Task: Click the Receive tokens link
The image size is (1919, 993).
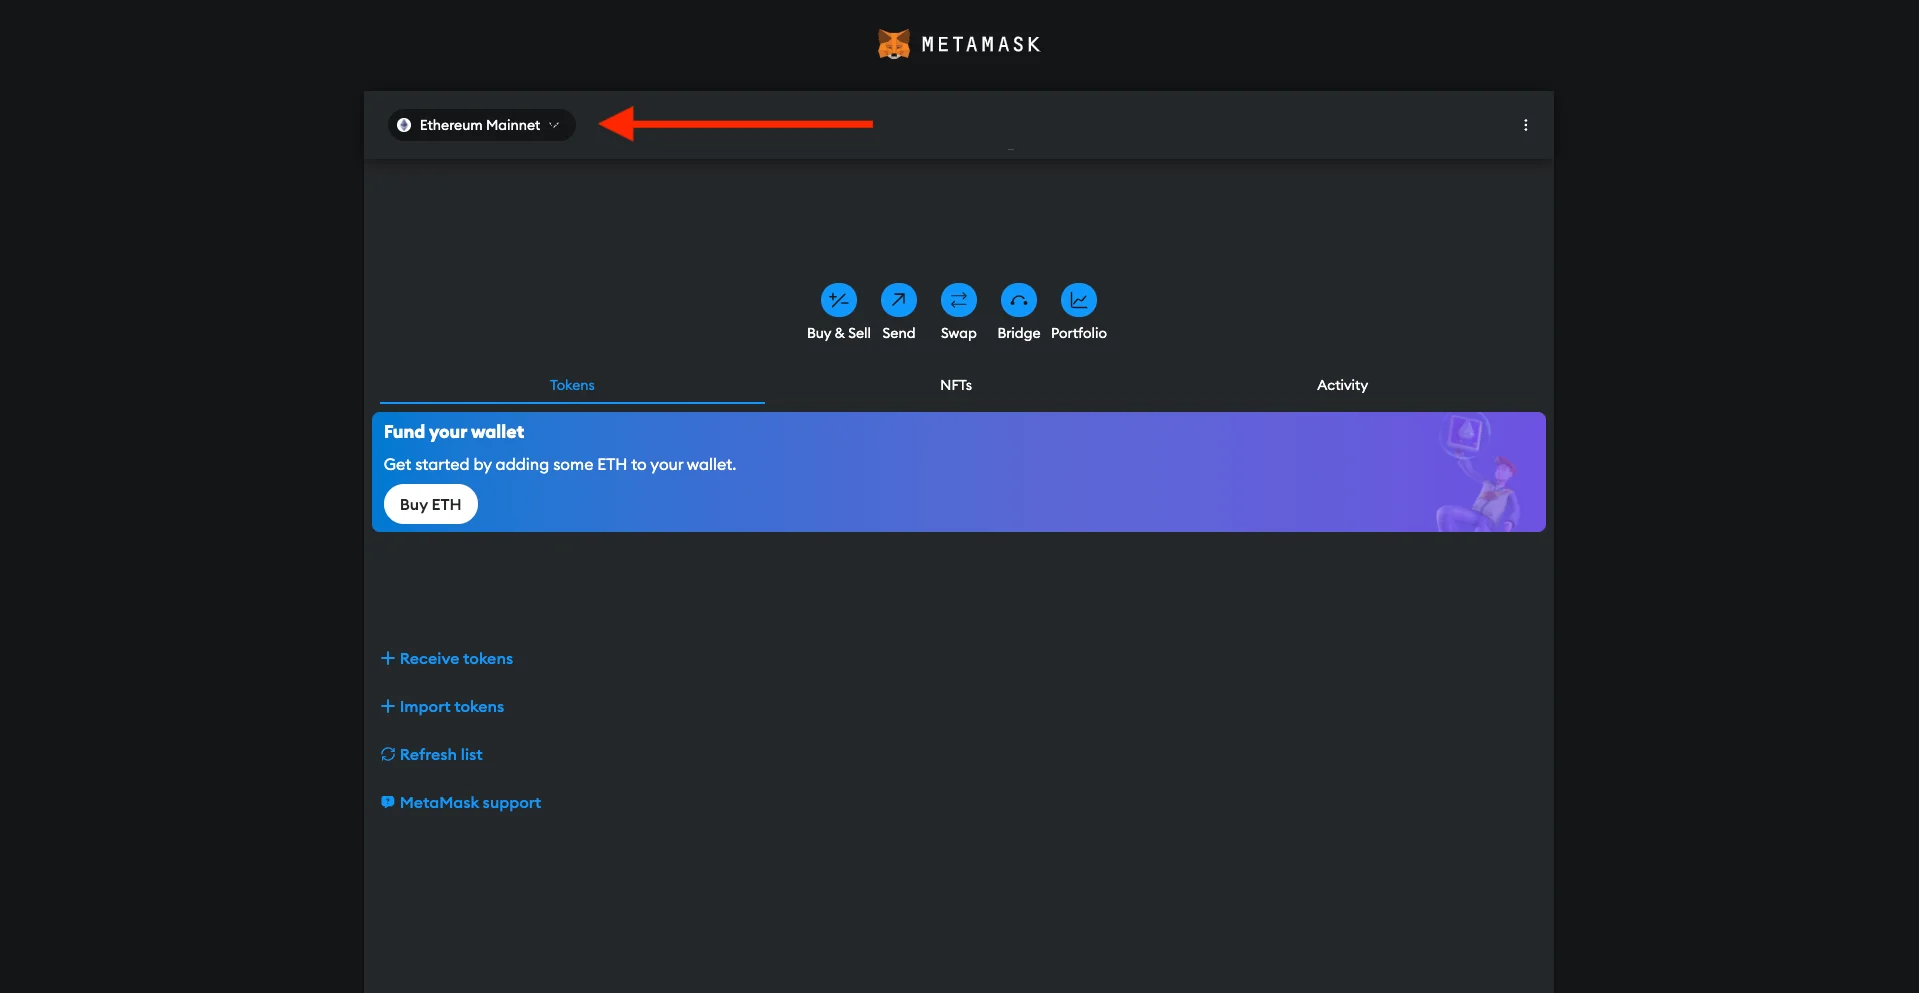Action: tap(447, 658)
